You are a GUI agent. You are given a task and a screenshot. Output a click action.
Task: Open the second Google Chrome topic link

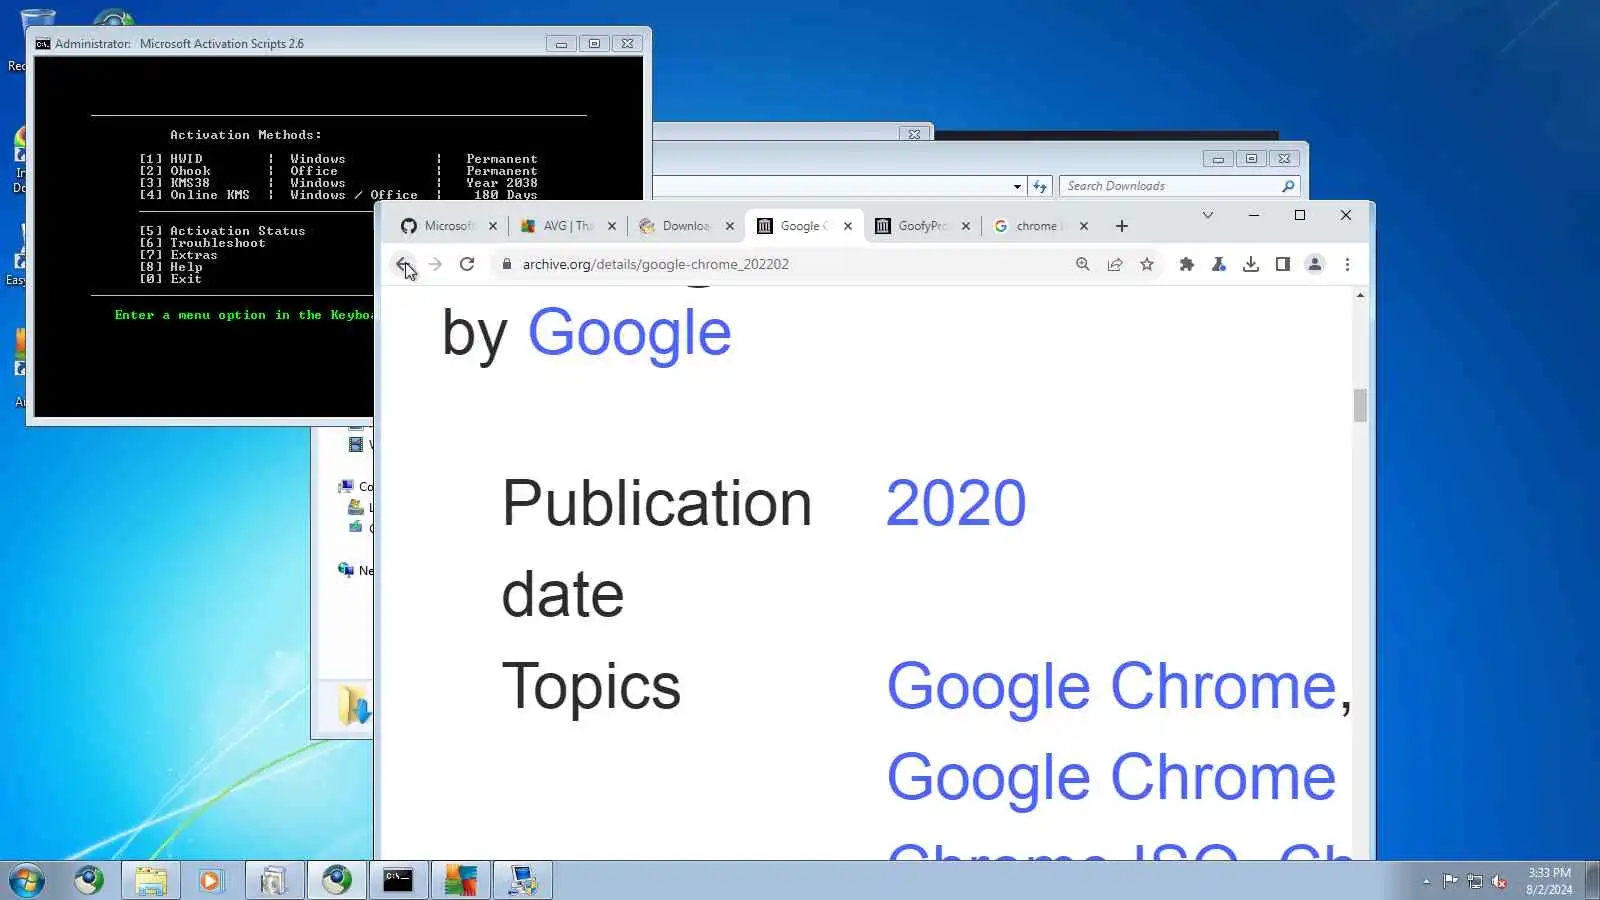pos(1111,777)
